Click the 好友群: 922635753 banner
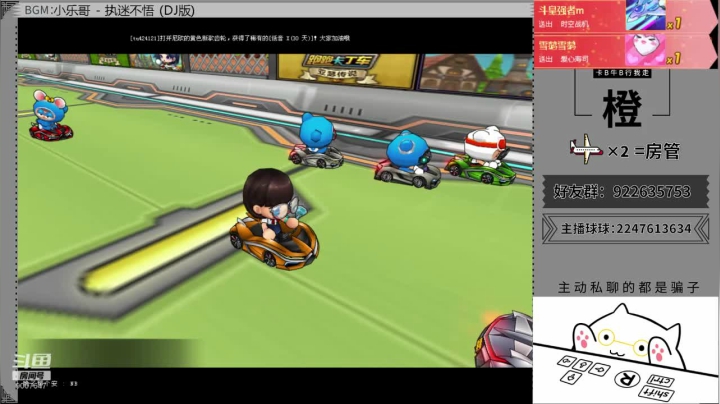720x404 pixels. tap(625, 191)
